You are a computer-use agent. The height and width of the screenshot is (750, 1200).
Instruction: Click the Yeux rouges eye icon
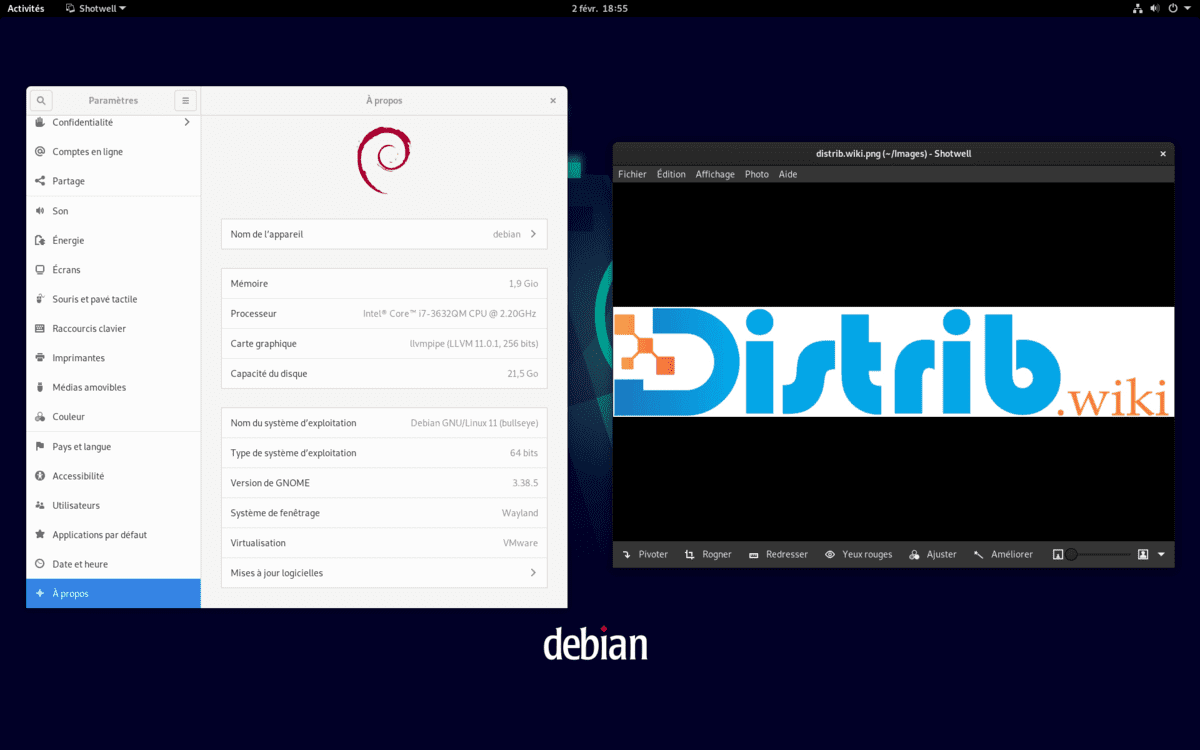click(x=830, y=554)
